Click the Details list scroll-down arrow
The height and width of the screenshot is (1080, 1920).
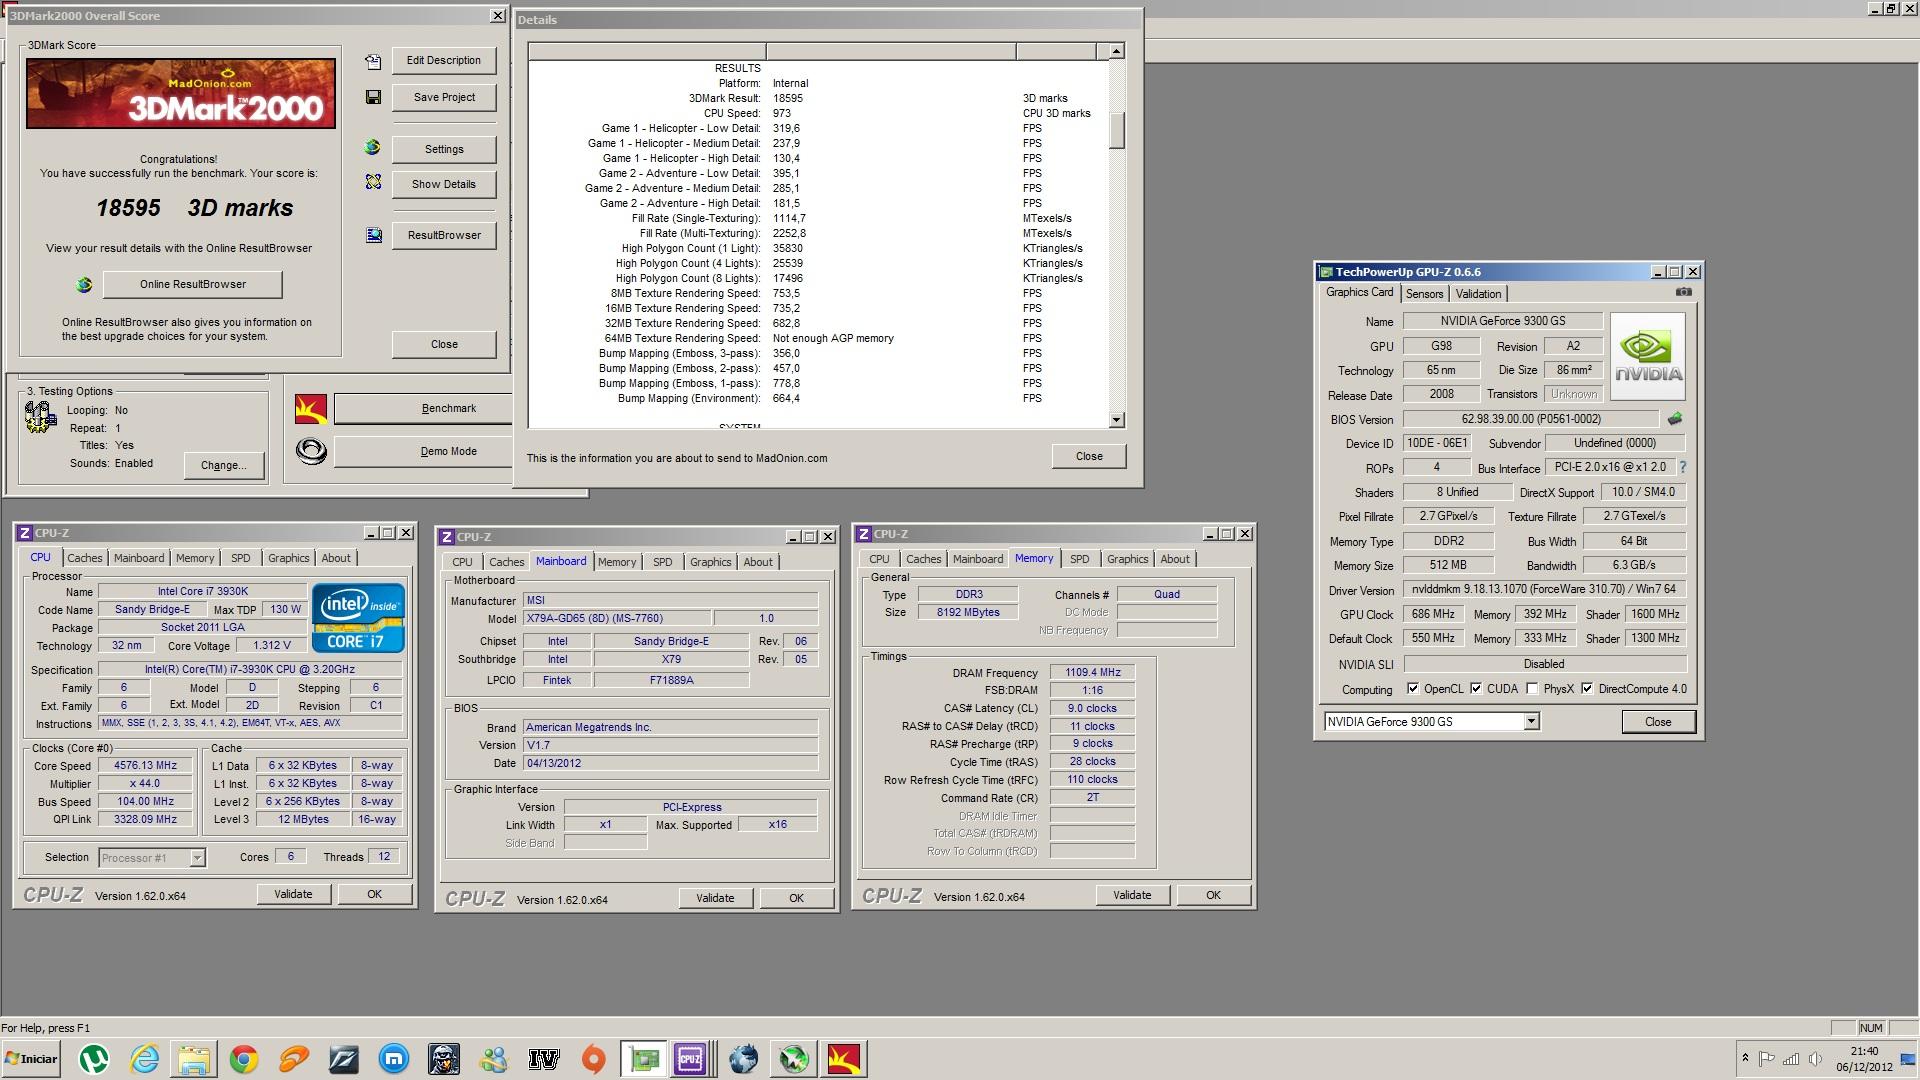1117,420
